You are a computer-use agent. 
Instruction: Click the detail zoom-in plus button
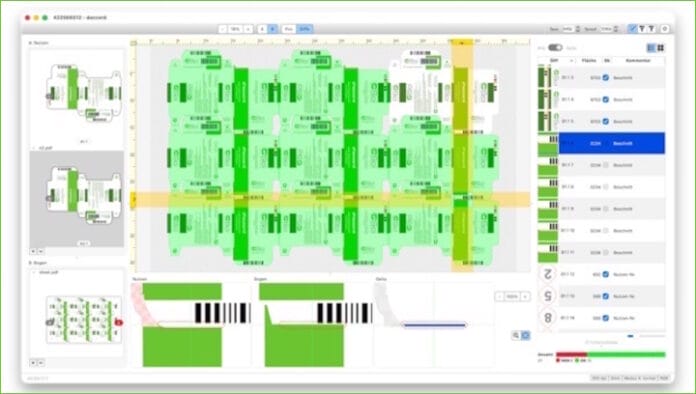pyautogui.click(x=526, y=296)
